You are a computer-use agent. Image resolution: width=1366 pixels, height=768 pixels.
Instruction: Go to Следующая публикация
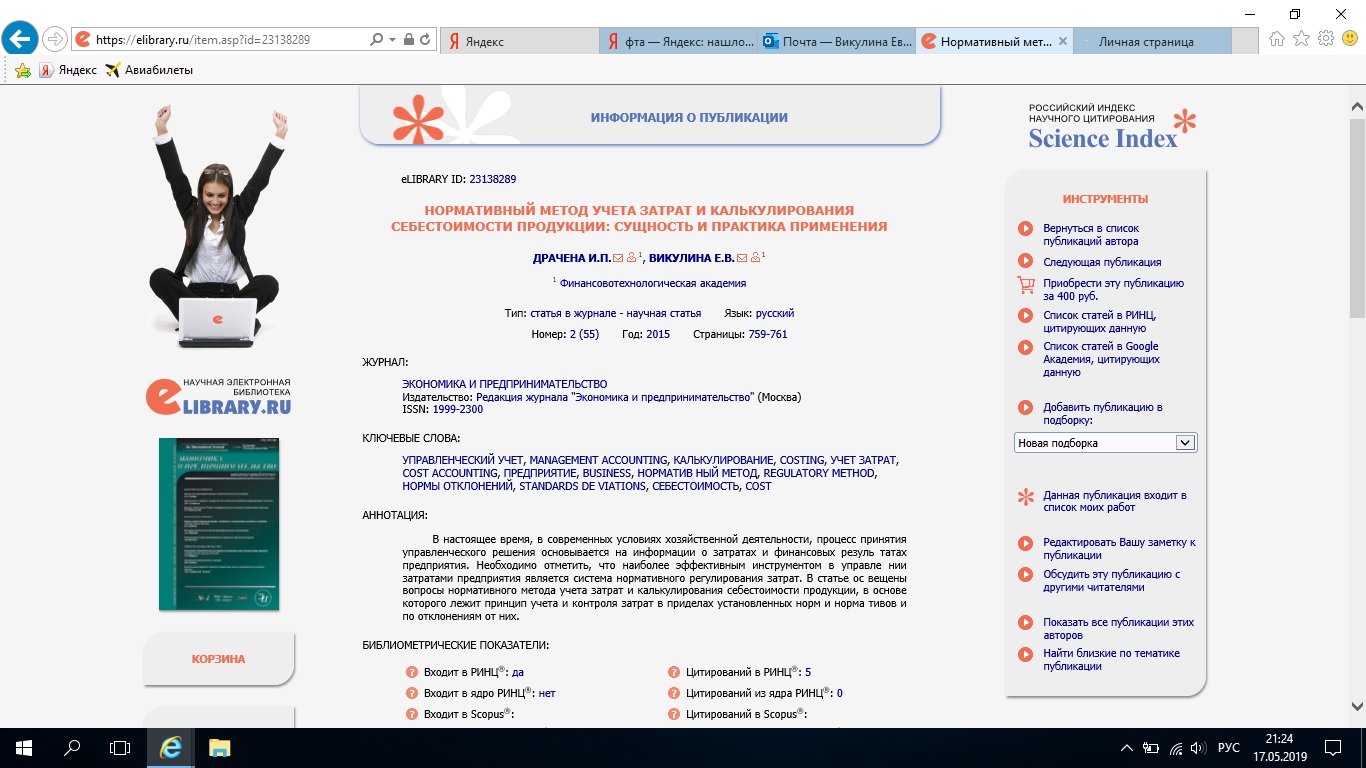tap(1102, 262)
